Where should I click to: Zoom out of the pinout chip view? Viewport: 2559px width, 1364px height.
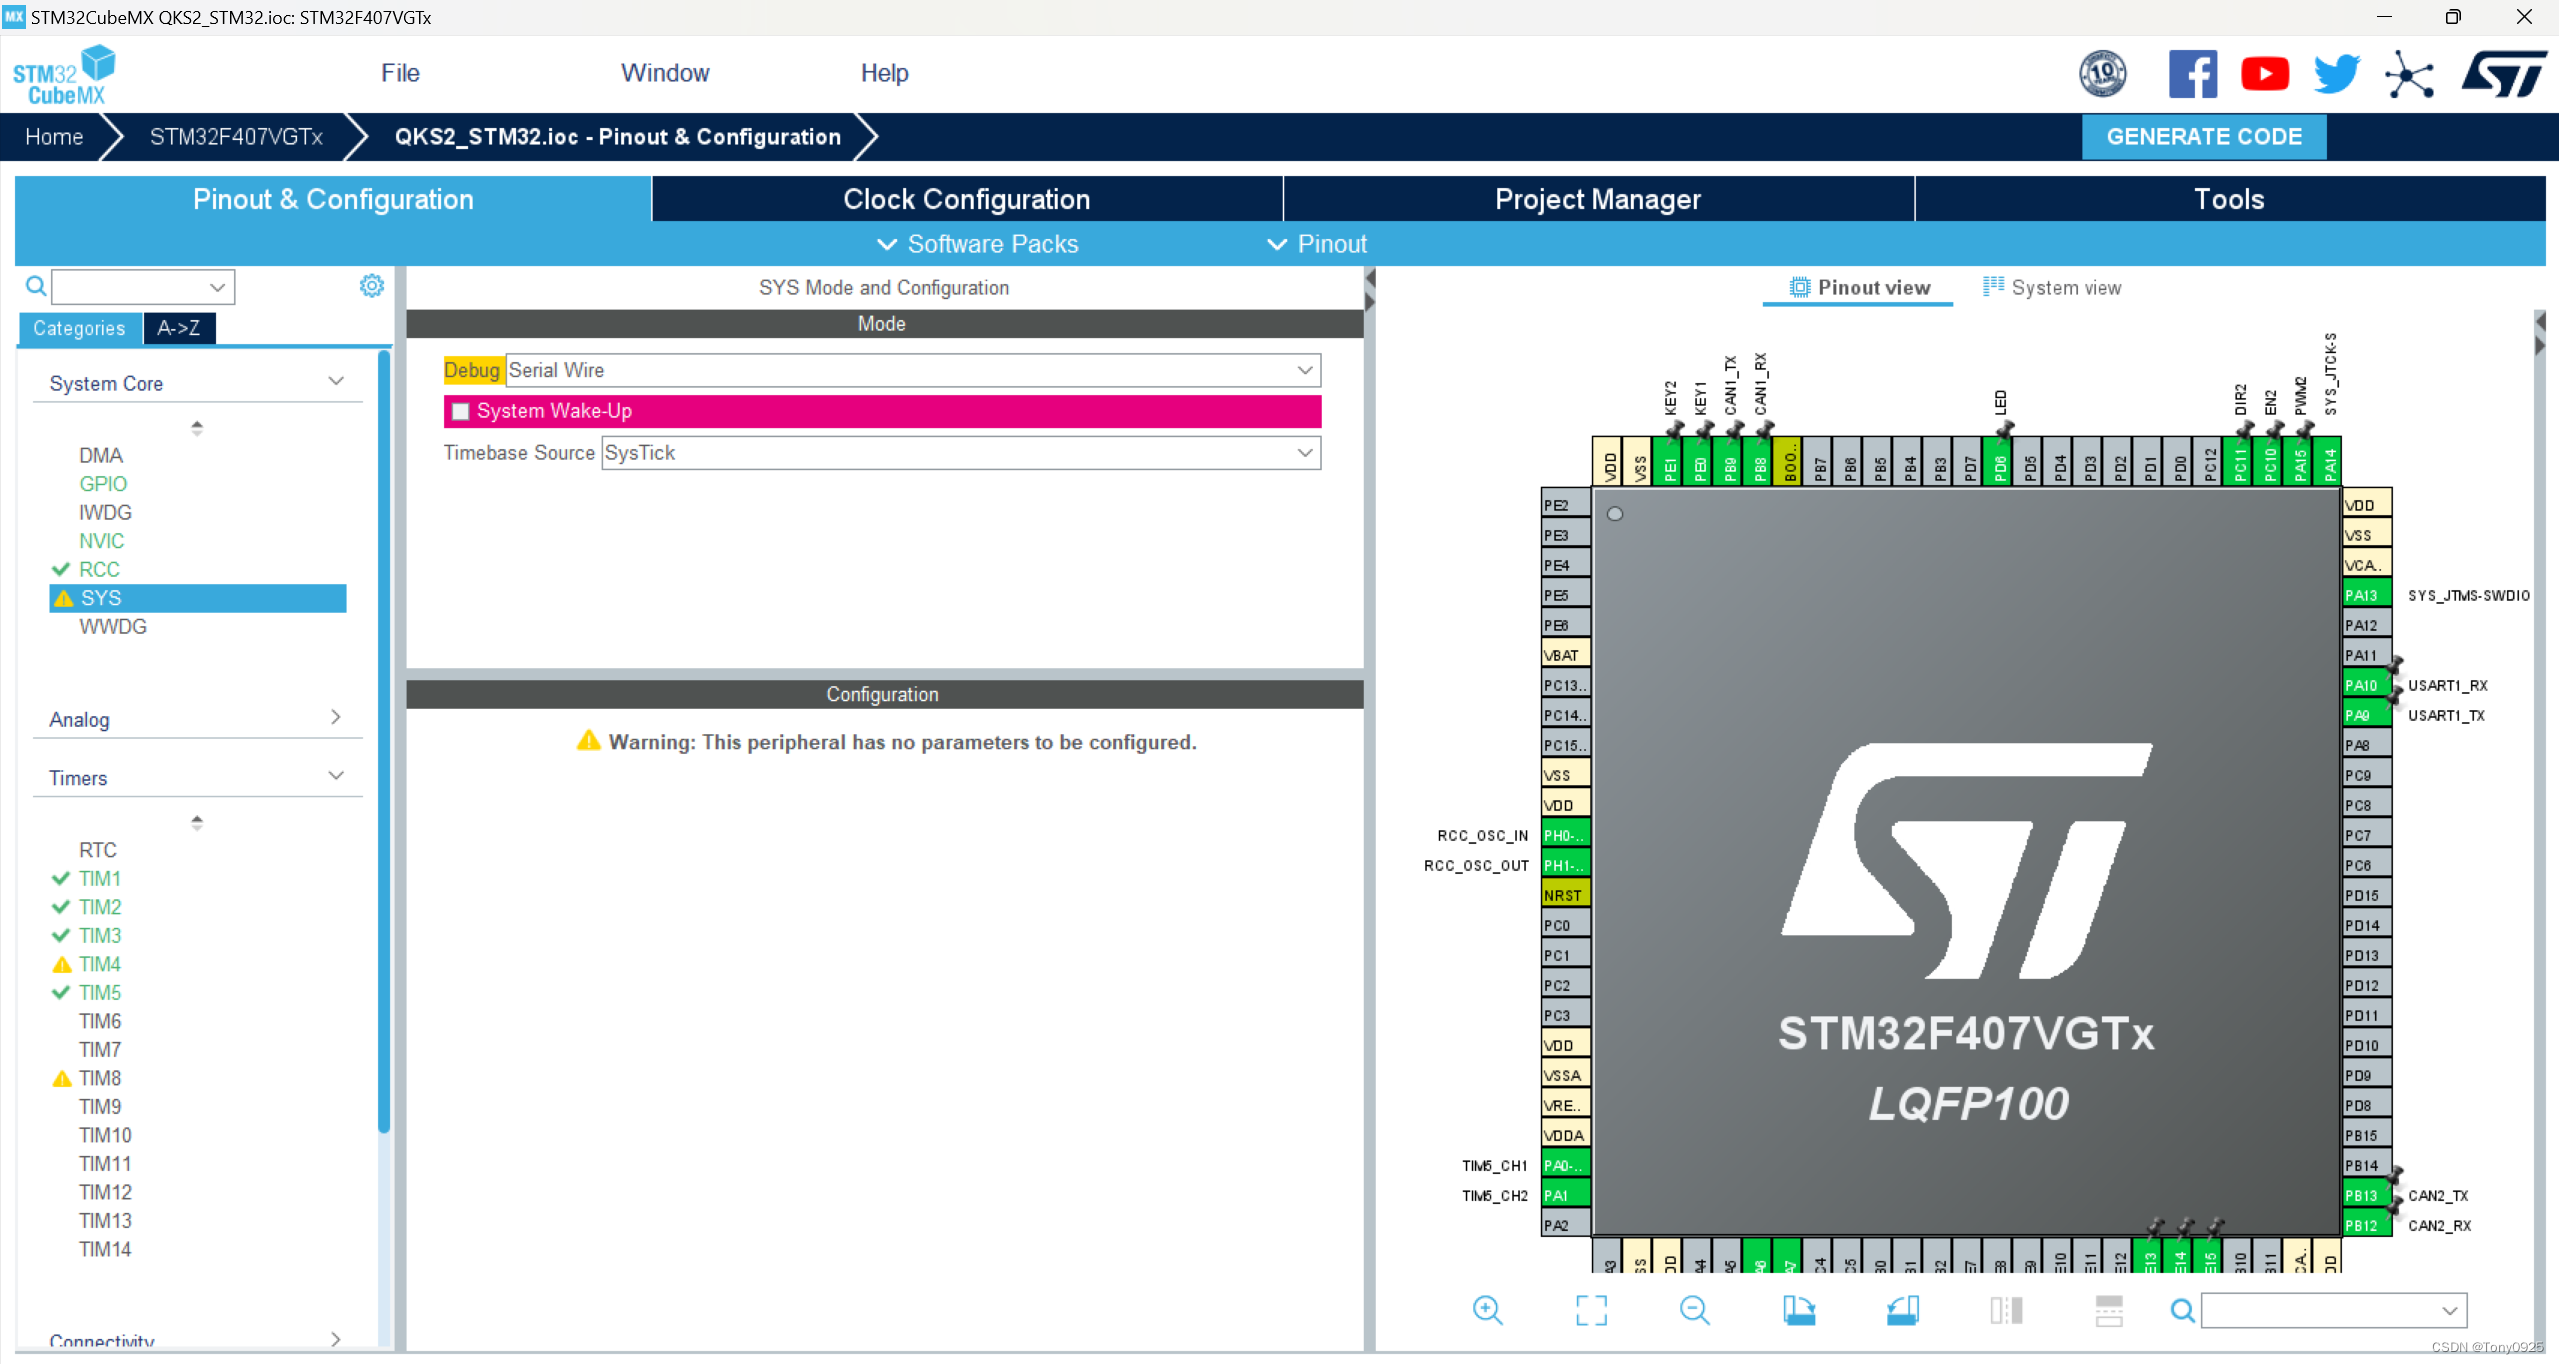(x=1694, y=1309)
